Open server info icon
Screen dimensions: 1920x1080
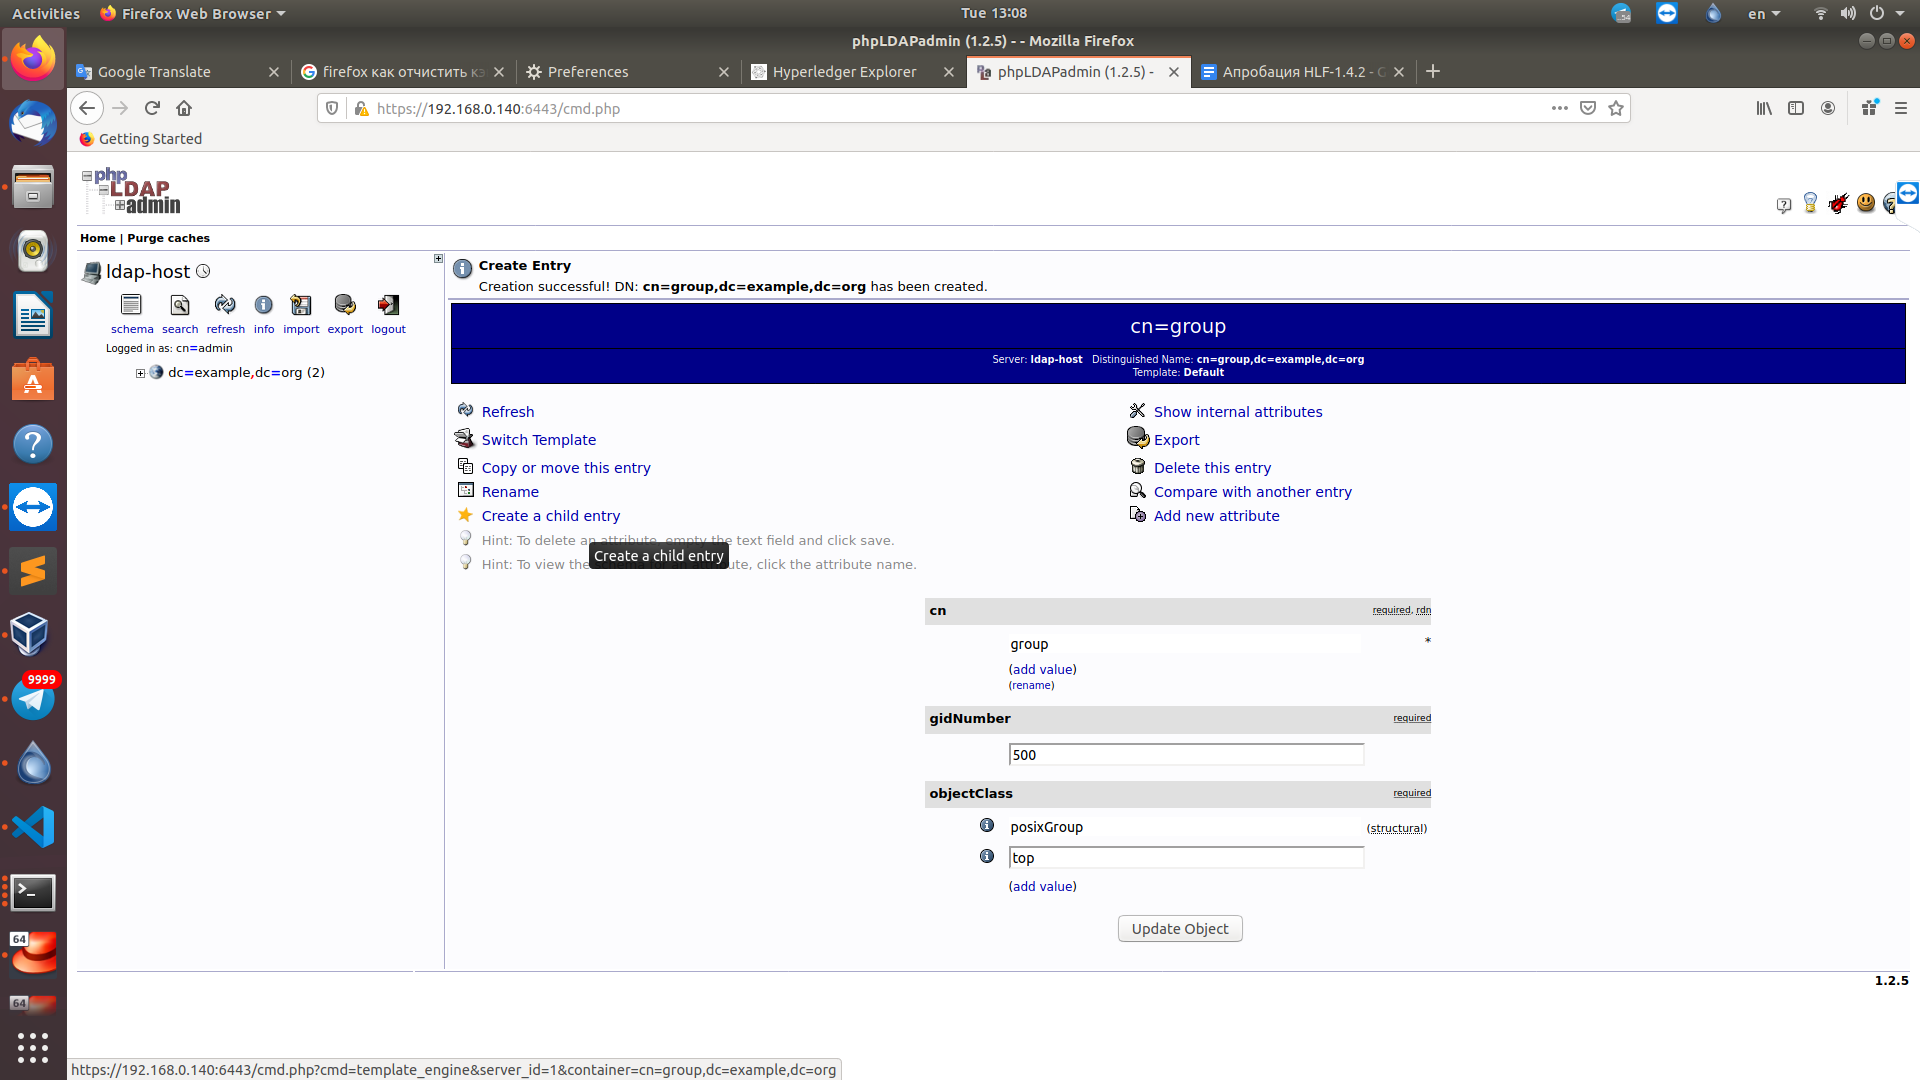tap(263, 305)
